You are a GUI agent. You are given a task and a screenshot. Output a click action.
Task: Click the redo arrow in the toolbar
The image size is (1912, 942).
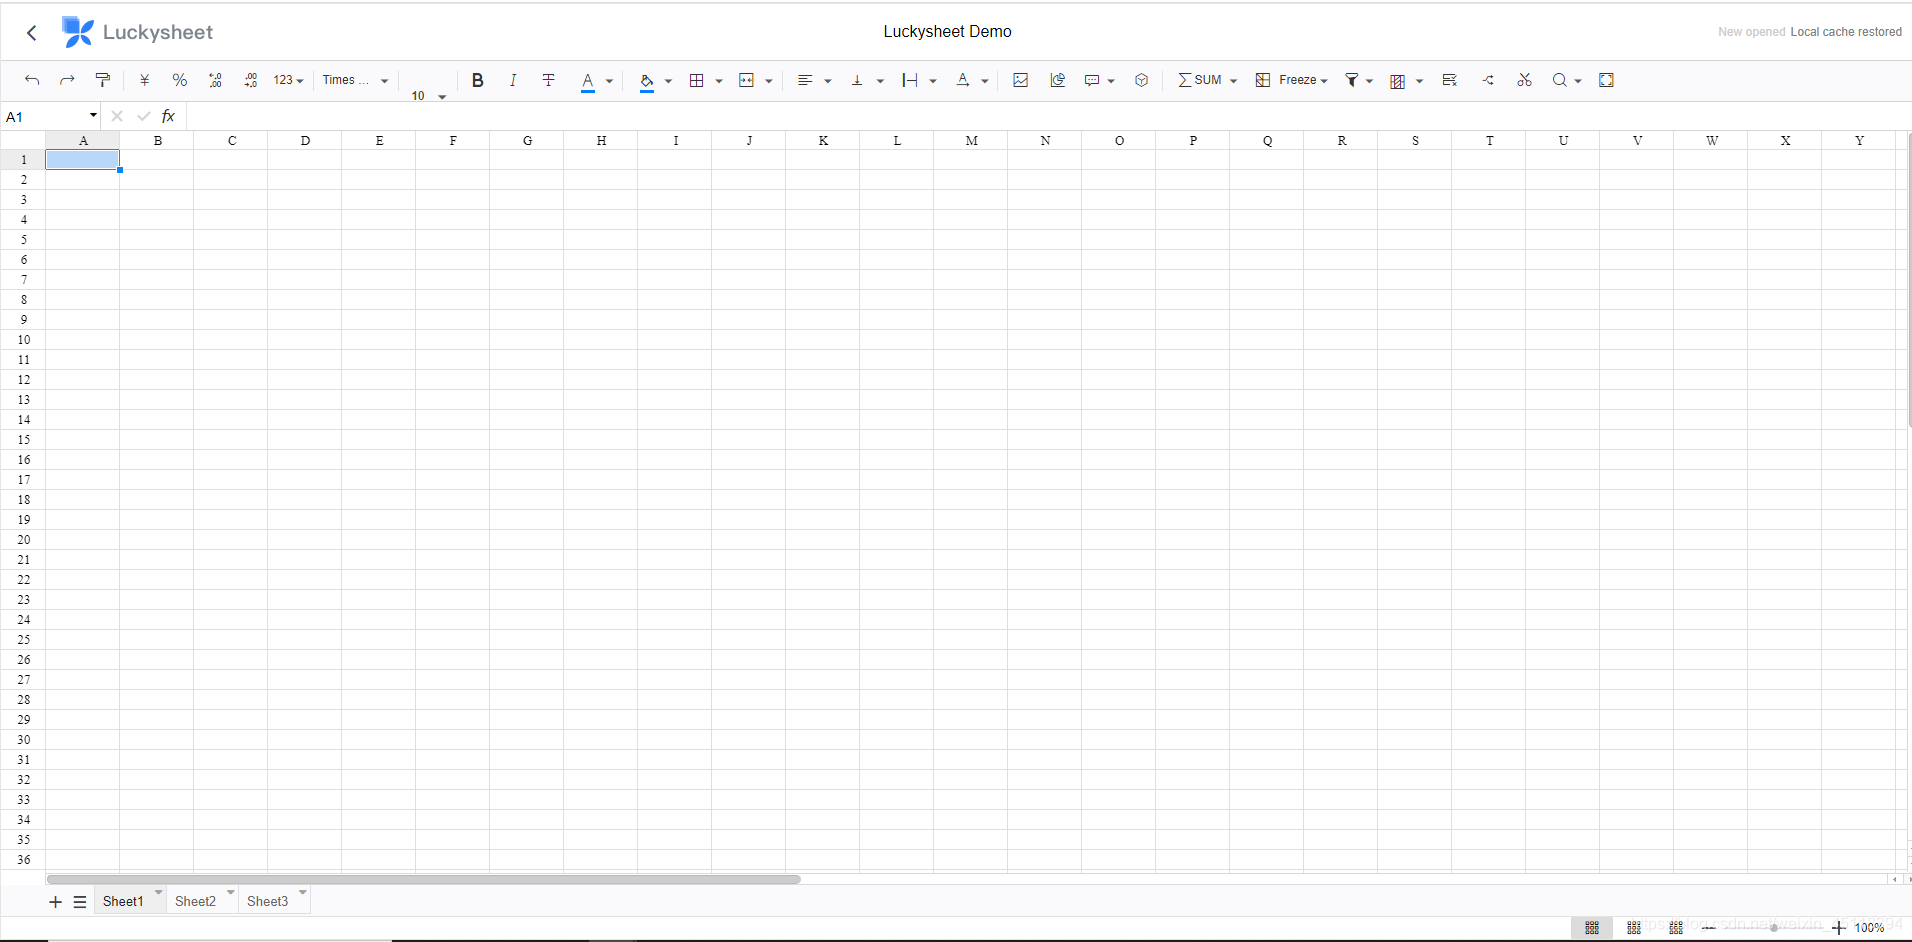(67, 80)
